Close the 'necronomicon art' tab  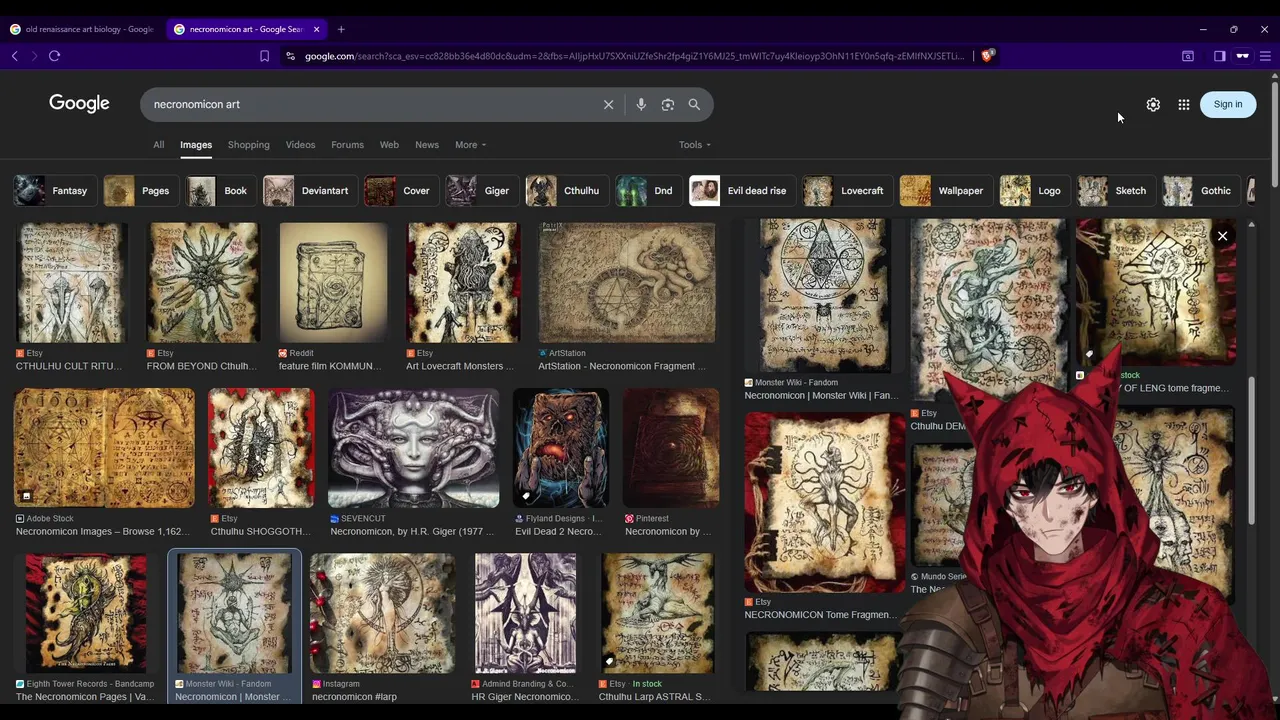click(317, 29)
